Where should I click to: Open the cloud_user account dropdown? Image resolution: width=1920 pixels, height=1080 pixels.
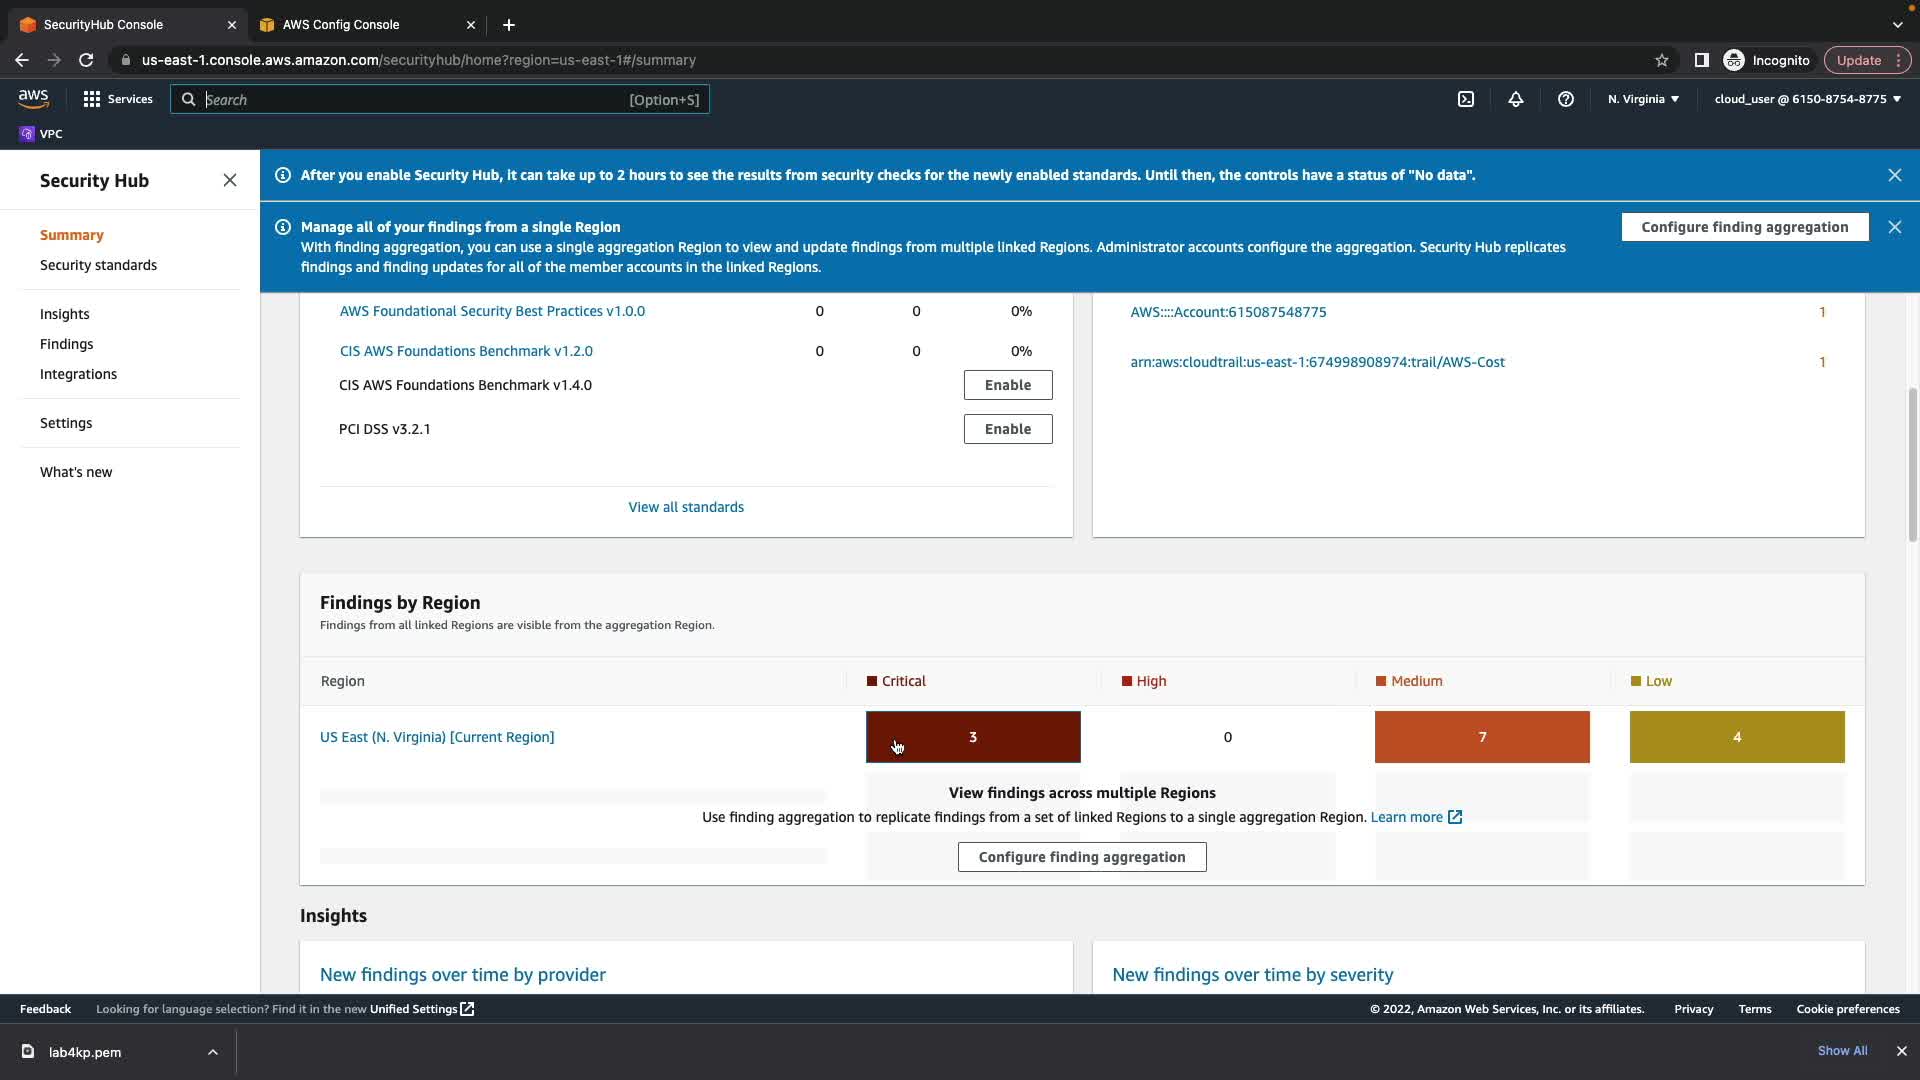point(1807,99)
